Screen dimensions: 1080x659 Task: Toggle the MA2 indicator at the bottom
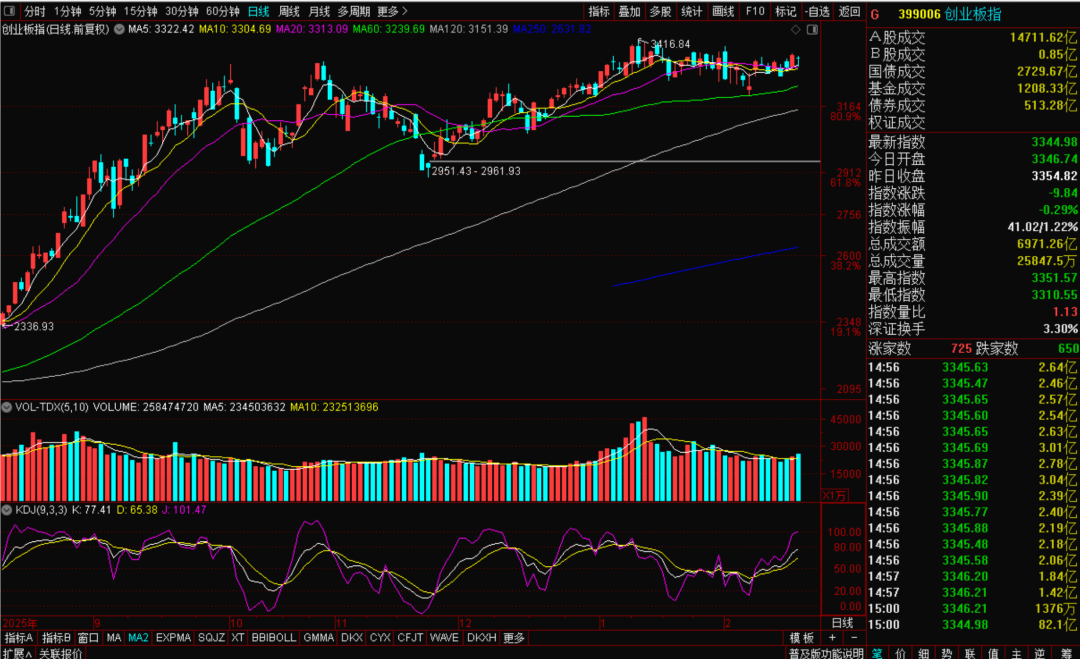coord(138,637)
